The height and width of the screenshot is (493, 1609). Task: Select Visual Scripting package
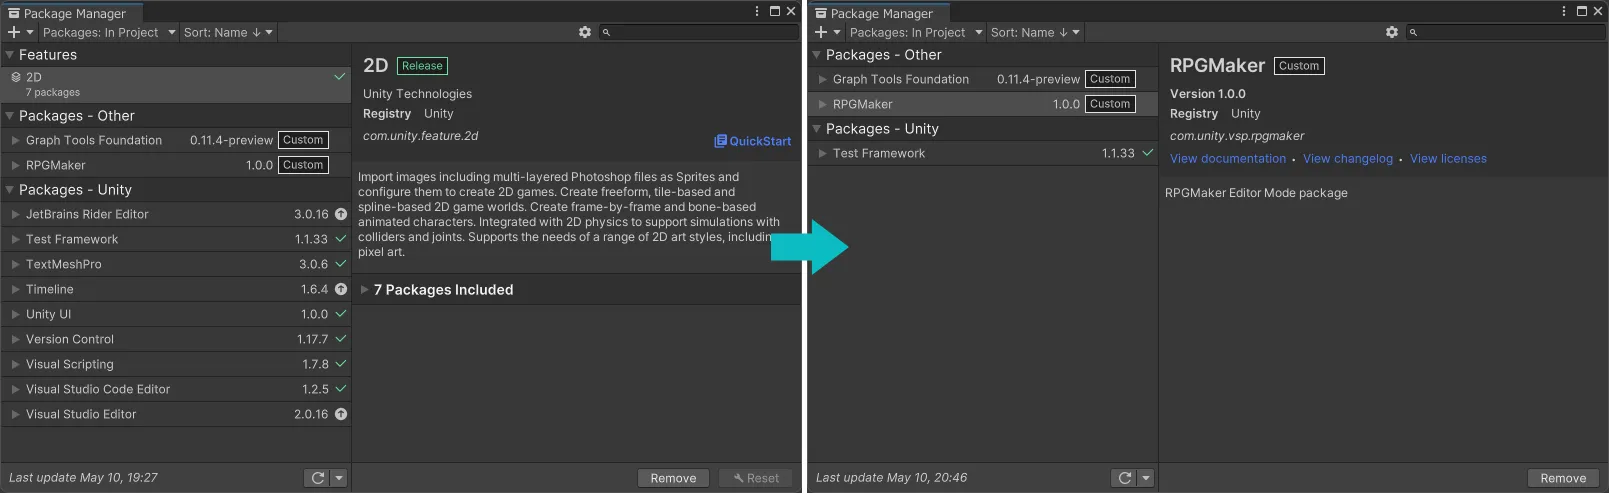pos(176,364)
